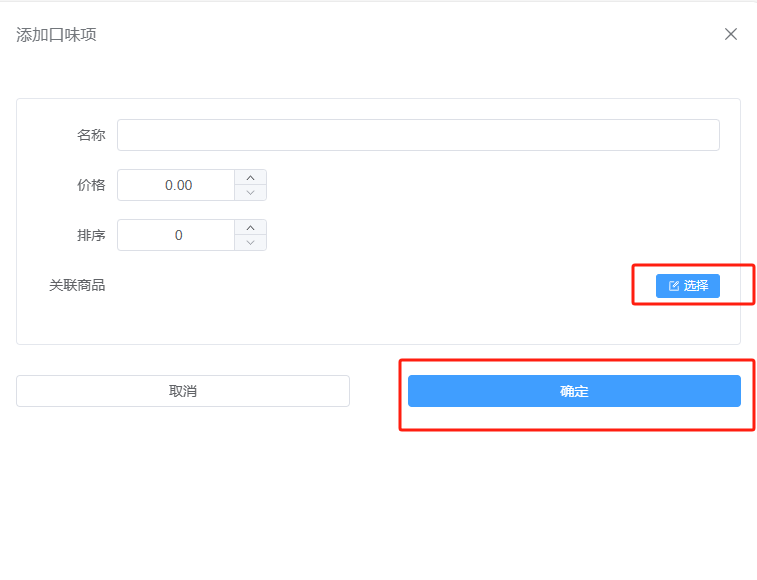Screen dimensions: 757x580
Task: Increase the 价格 value with up arrow
Action: [250, 178]
